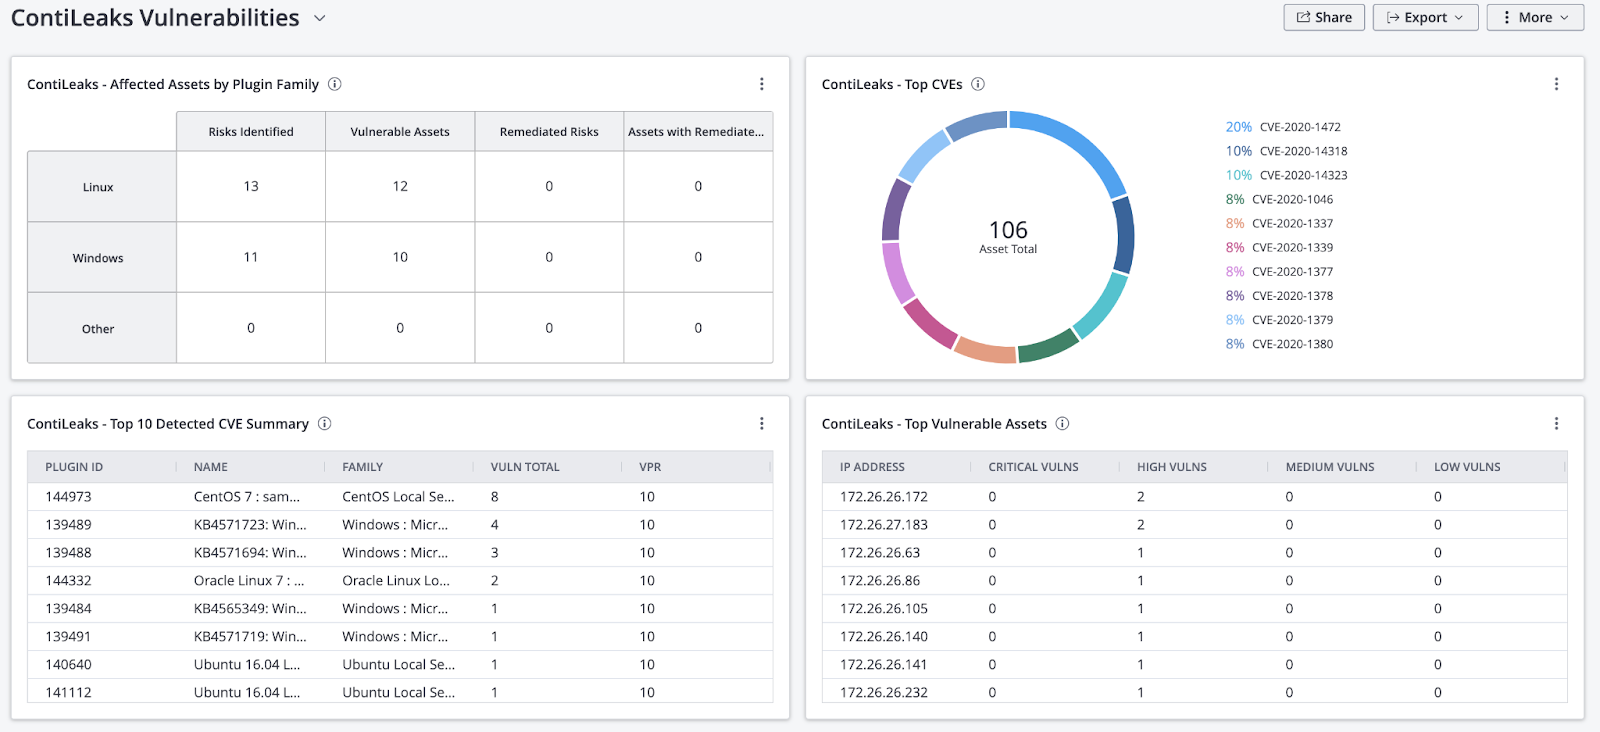Open plugin ID 139491 row

[400, 637]
